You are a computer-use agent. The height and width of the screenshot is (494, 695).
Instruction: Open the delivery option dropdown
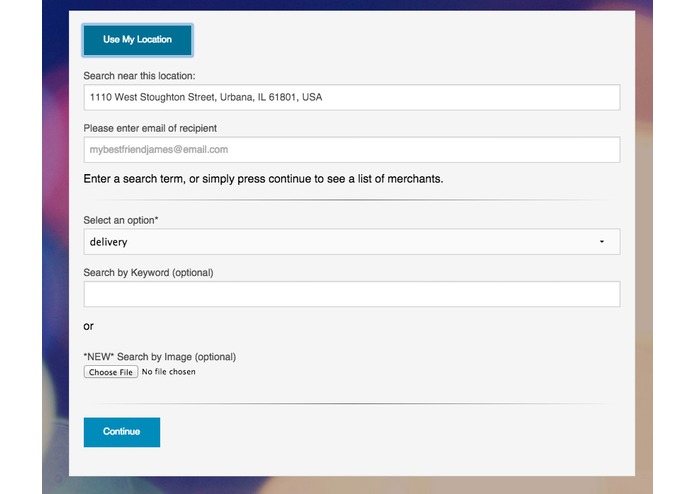pyautogui.click(x=351, y=241)
